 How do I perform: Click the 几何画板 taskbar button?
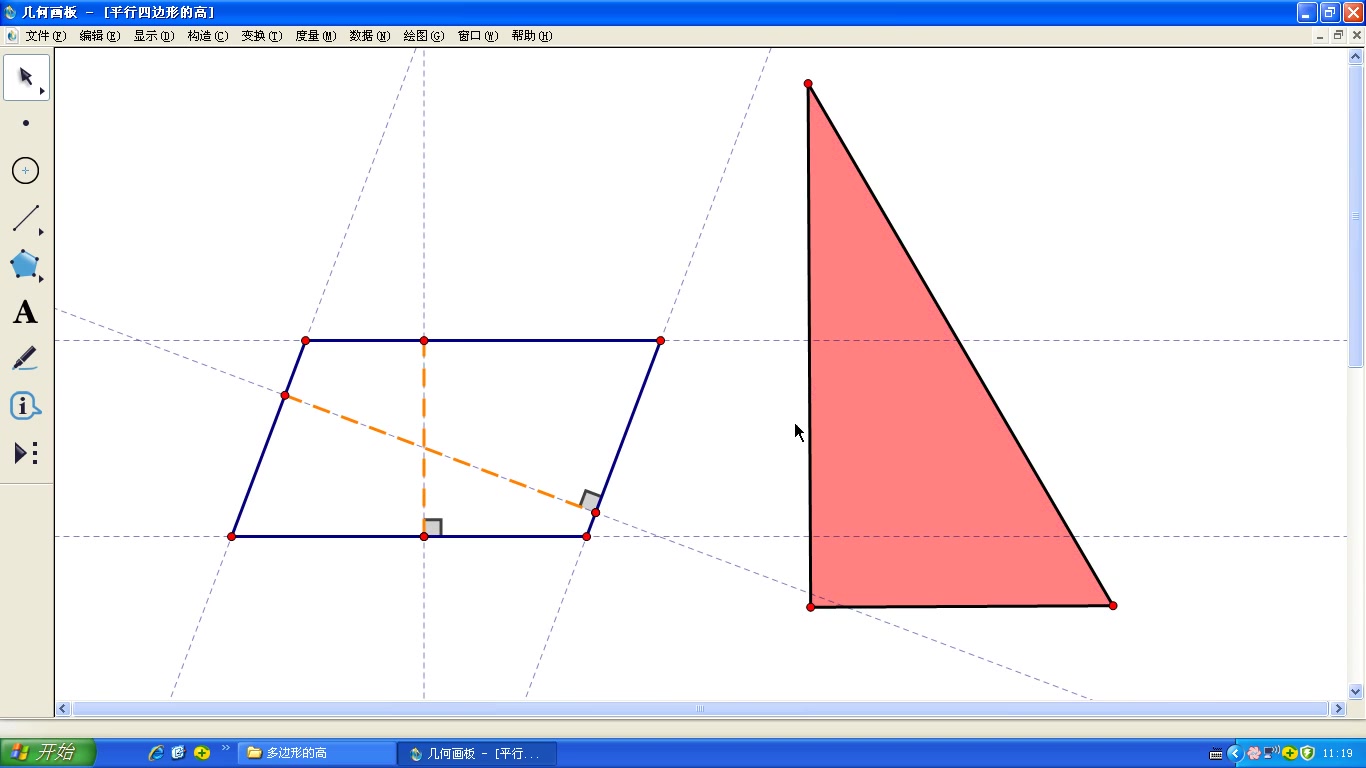point(477,753)
